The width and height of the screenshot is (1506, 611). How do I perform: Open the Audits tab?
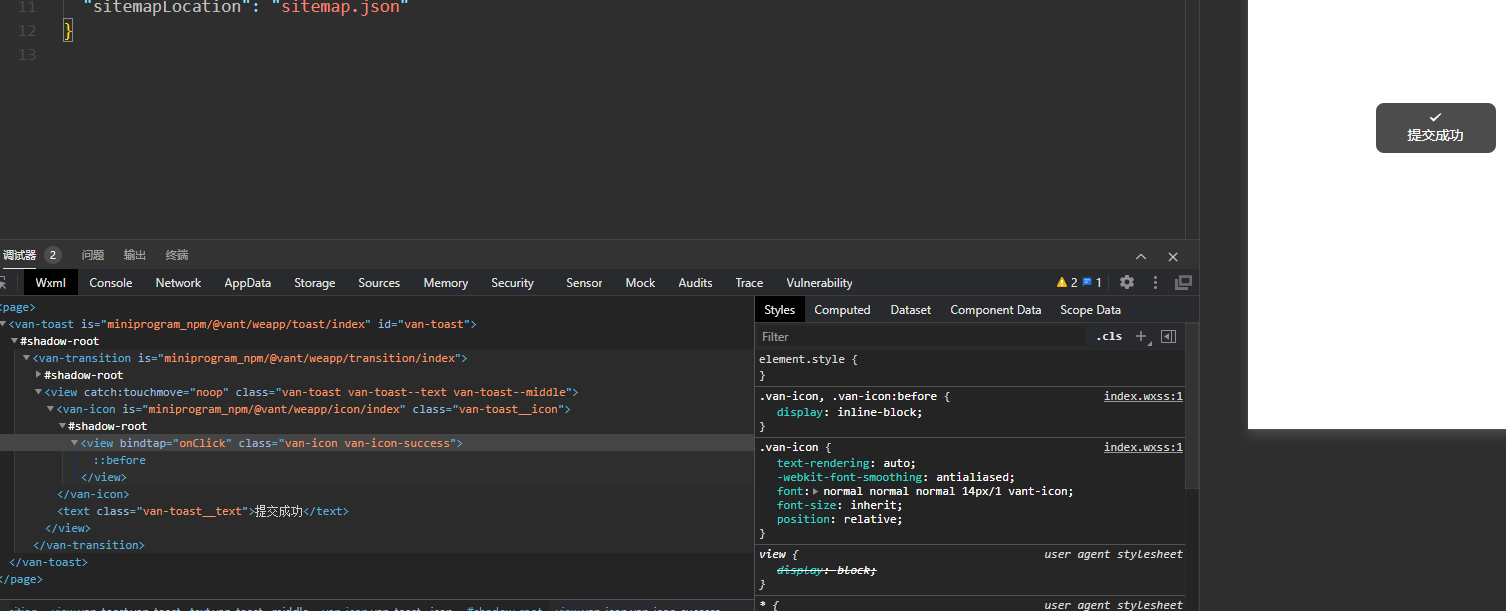[x=696, y=283]
